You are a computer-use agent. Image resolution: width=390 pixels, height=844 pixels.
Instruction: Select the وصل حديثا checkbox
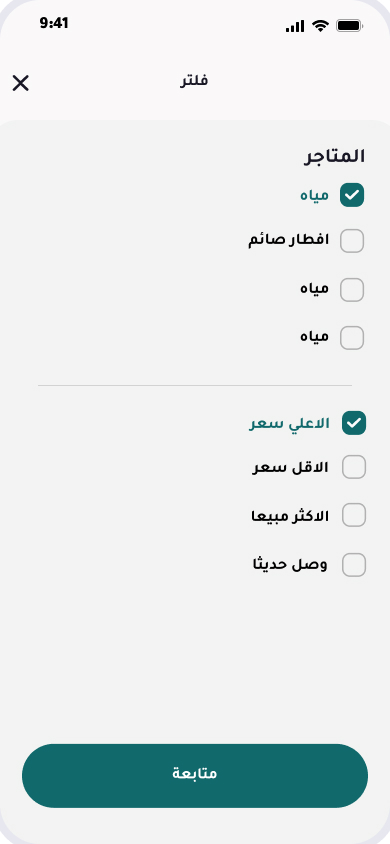coord(354,565)
